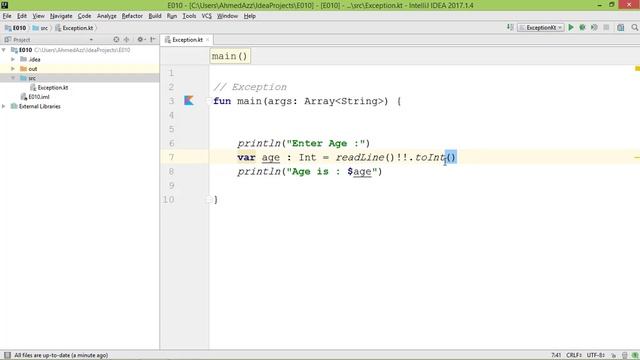Click the "Enter Age :" string on line 6
Image resolution: width=640 pixels, height=360 pixels.
coord(325,143)
